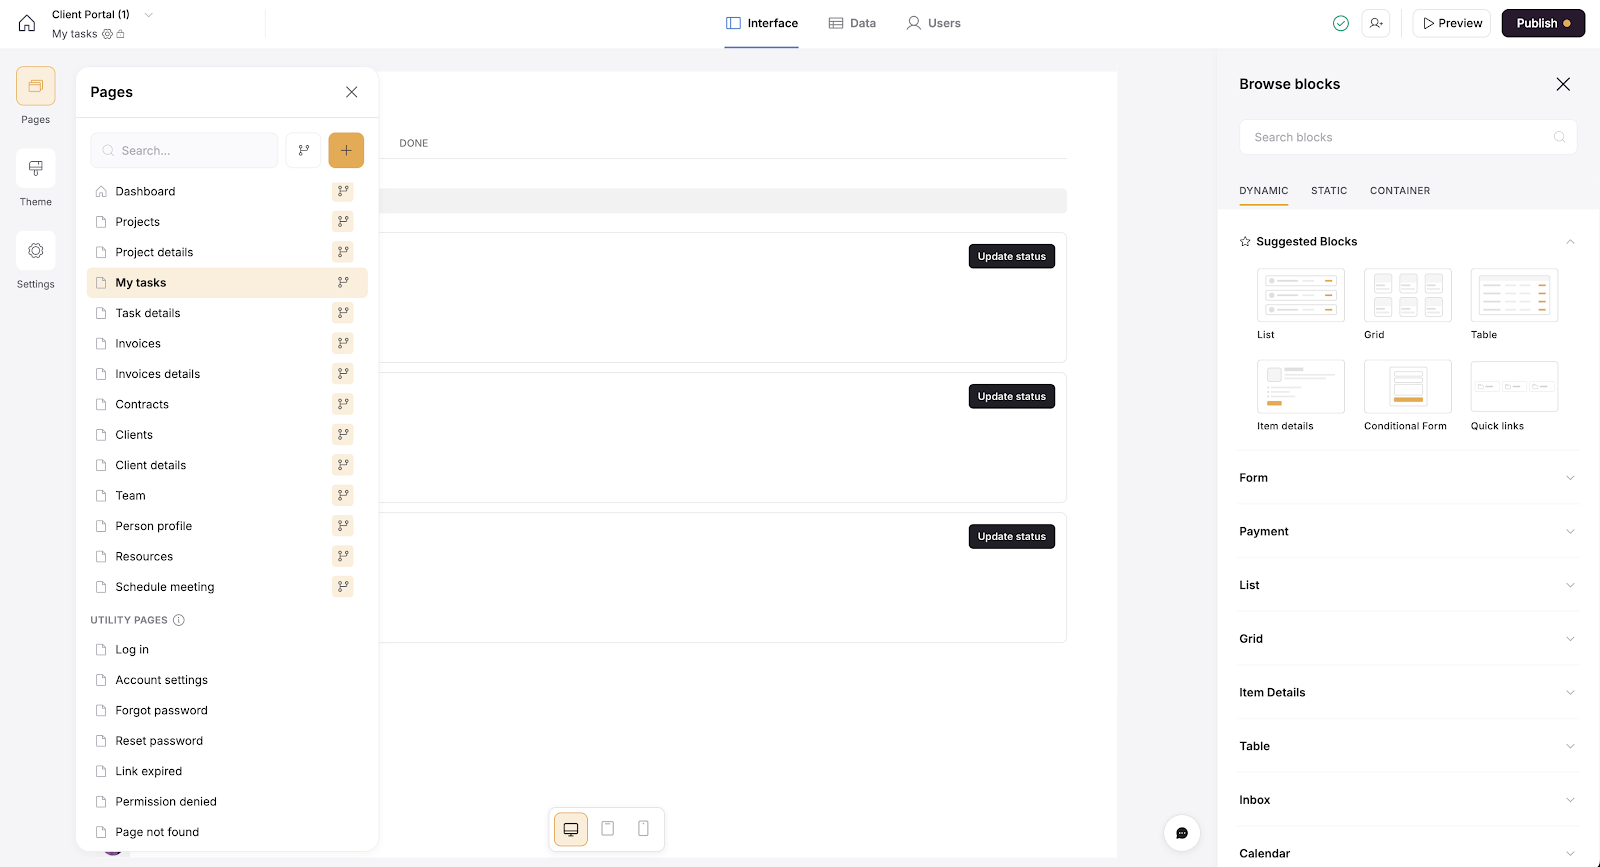The height and width of the screenshot is (867, 1600).
Task: Switch to mobile preview mode
Action: (643, 829)
